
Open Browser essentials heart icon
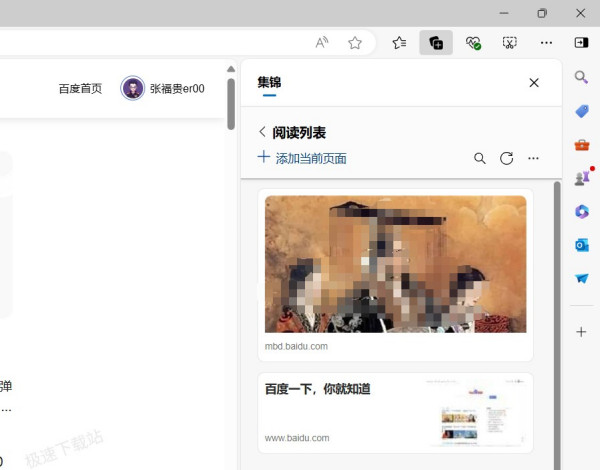click(473, 42)
